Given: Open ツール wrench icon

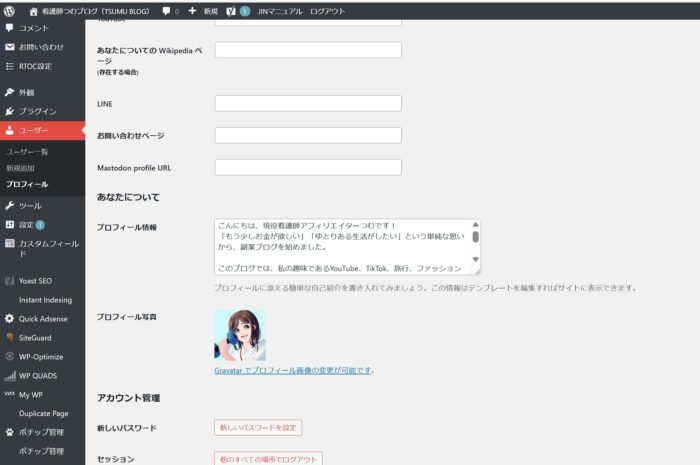Looking at the screenshot, I should point(9,206).
